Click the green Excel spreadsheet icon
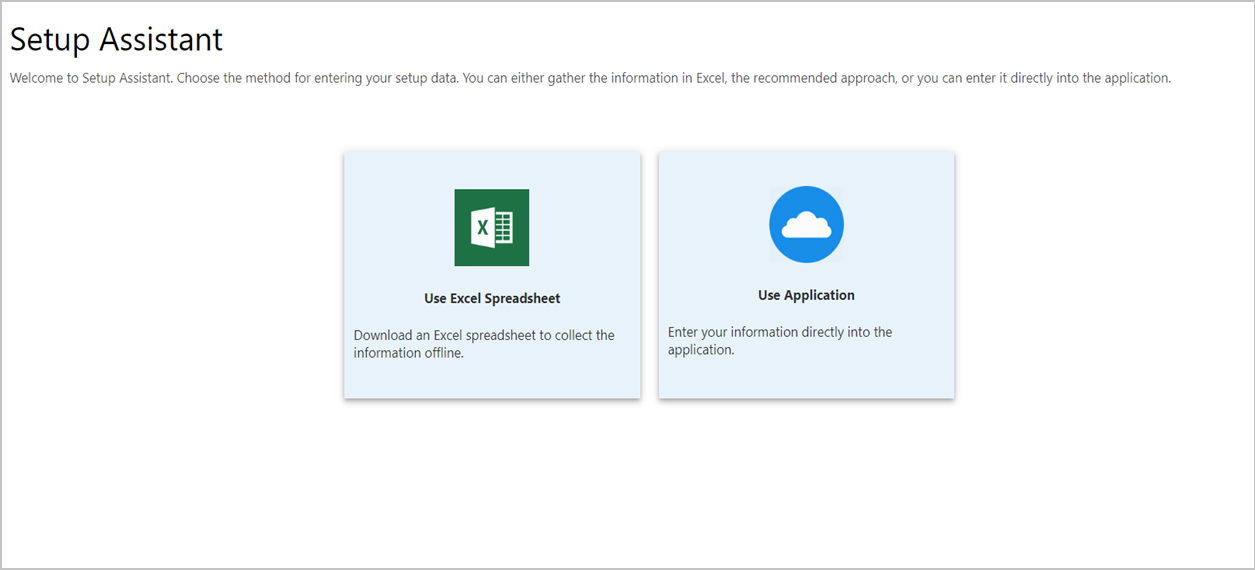Viewport: 1255px width, 570px height. (491, 228)
